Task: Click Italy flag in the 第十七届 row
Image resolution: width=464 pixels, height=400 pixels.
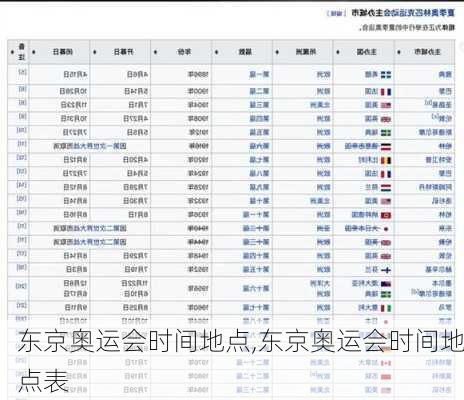Action: point(386,308)
